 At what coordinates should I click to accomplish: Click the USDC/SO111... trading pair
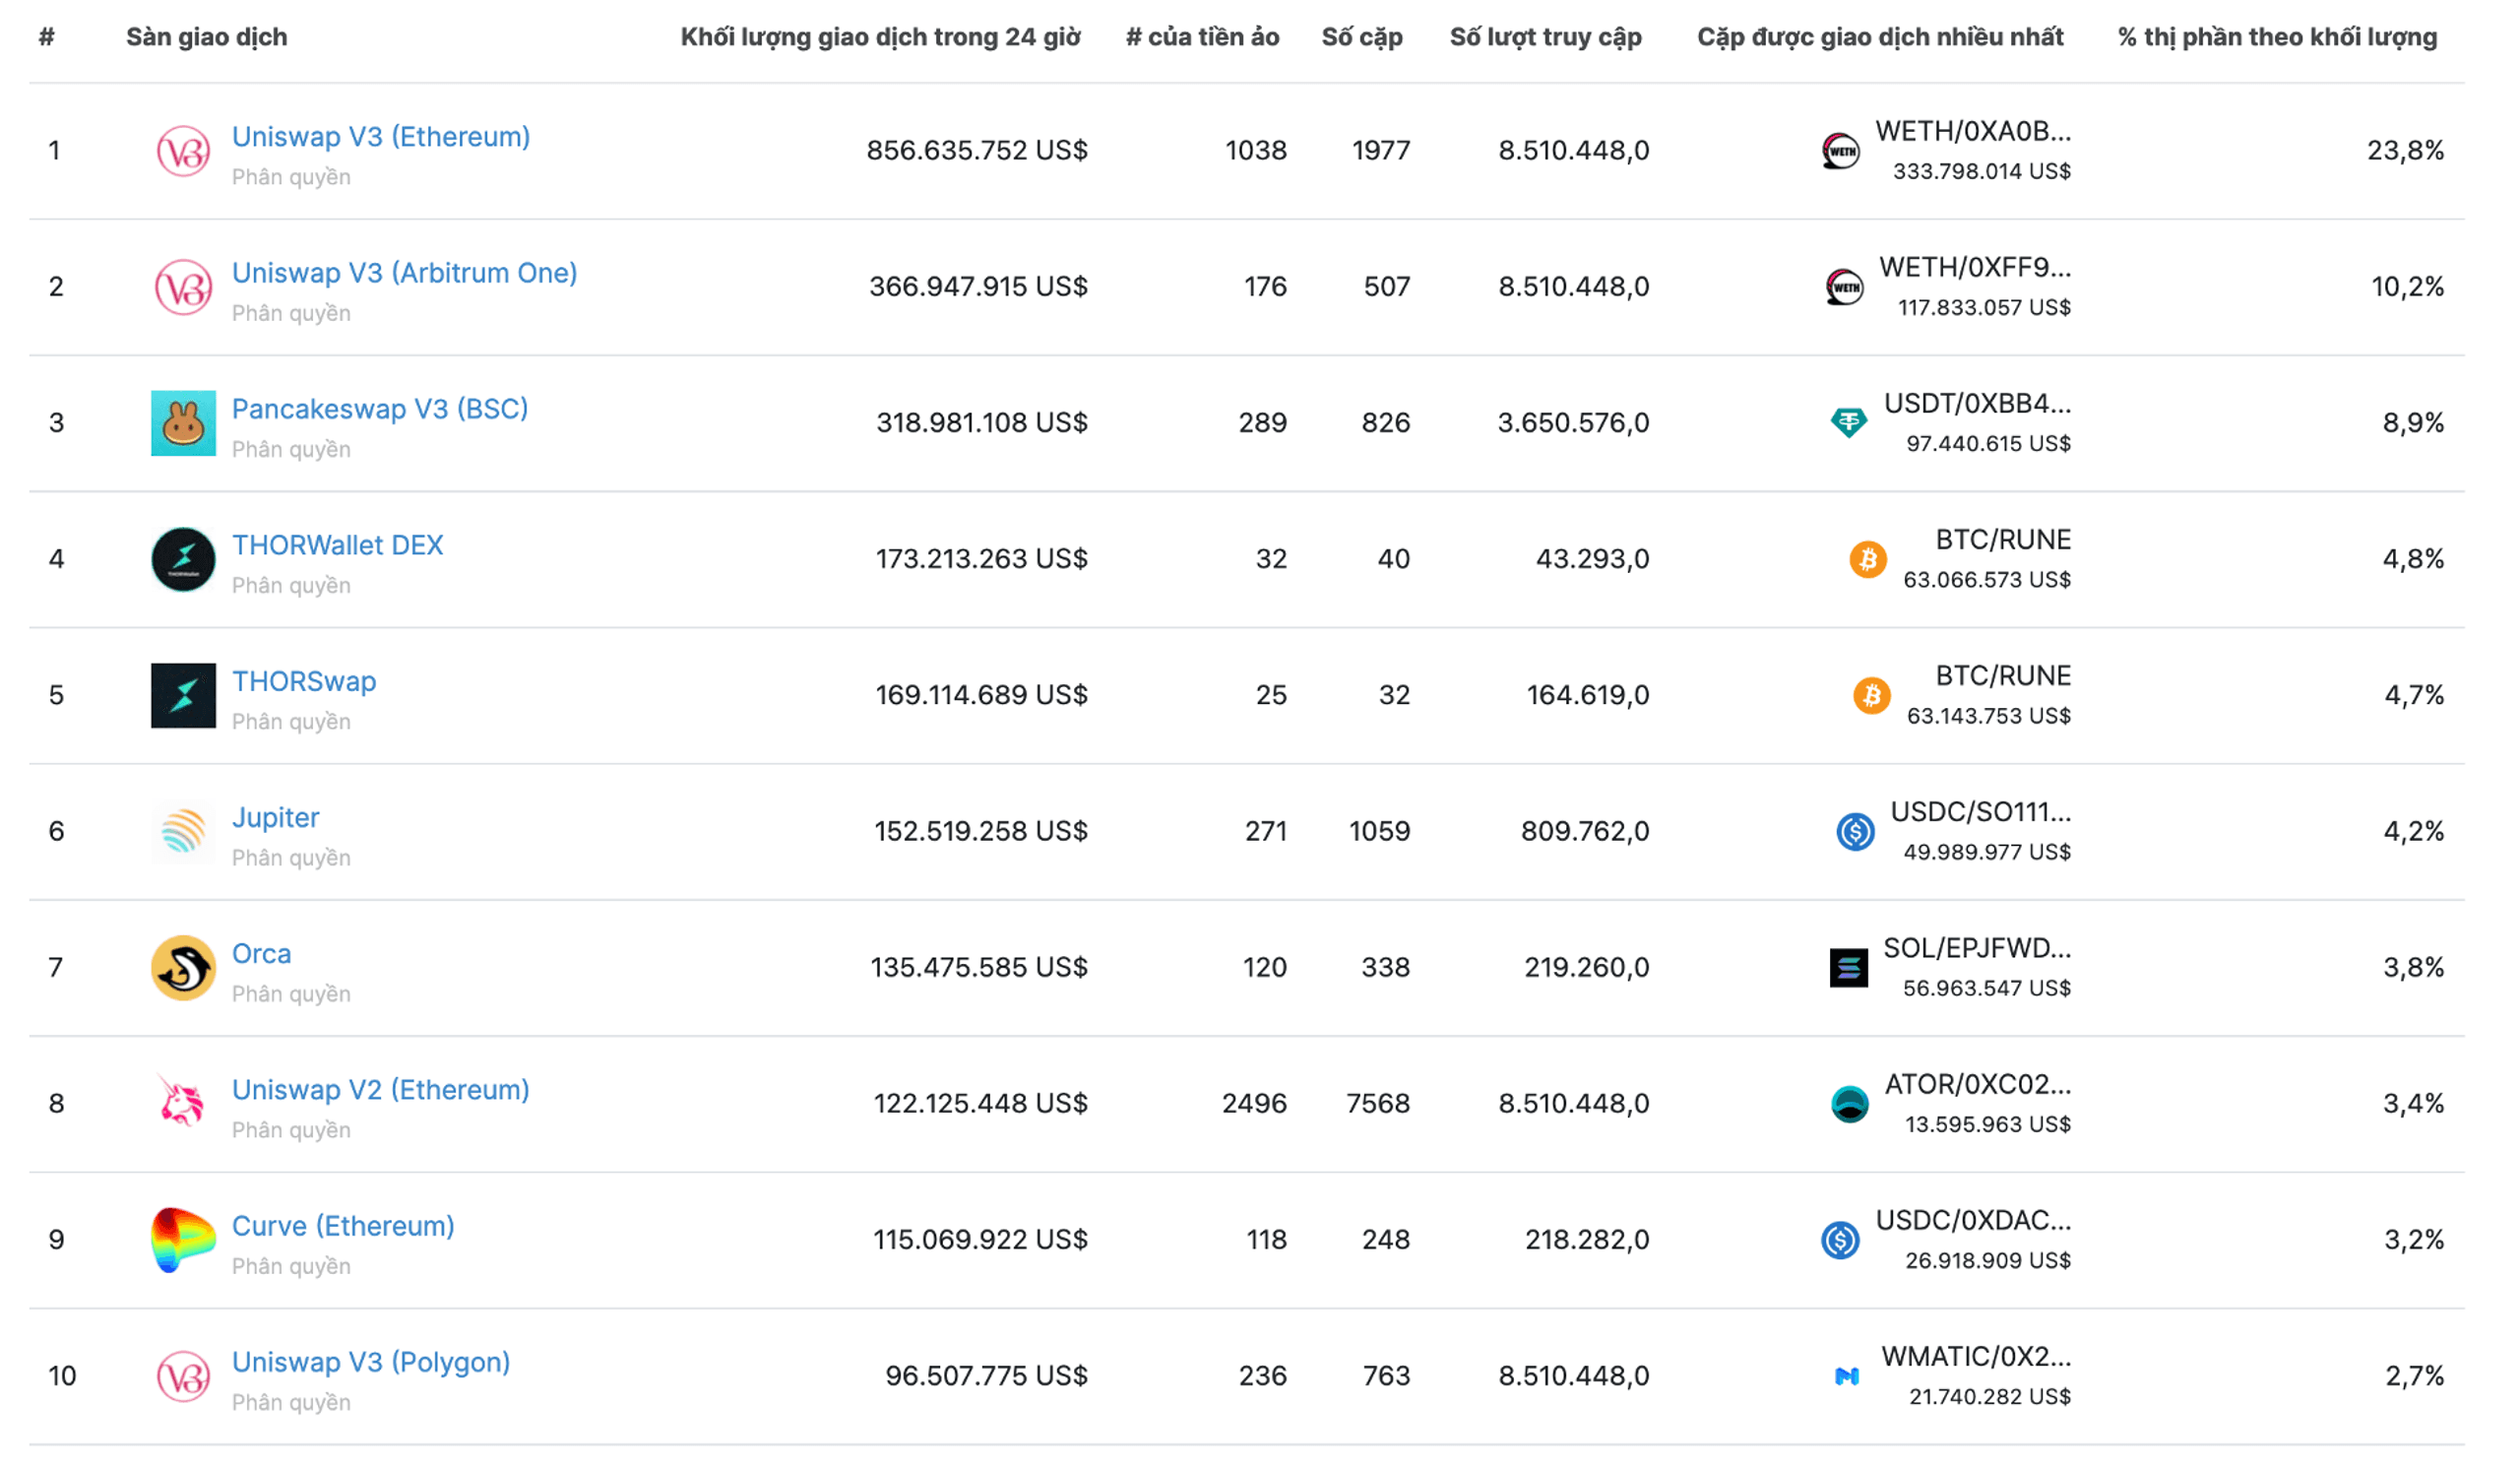pyautogui.click(x=1982, y=812)
